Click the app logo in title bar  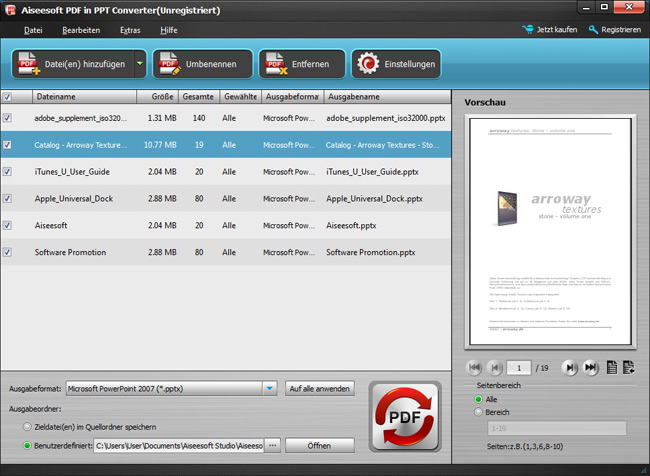point(10,10)
